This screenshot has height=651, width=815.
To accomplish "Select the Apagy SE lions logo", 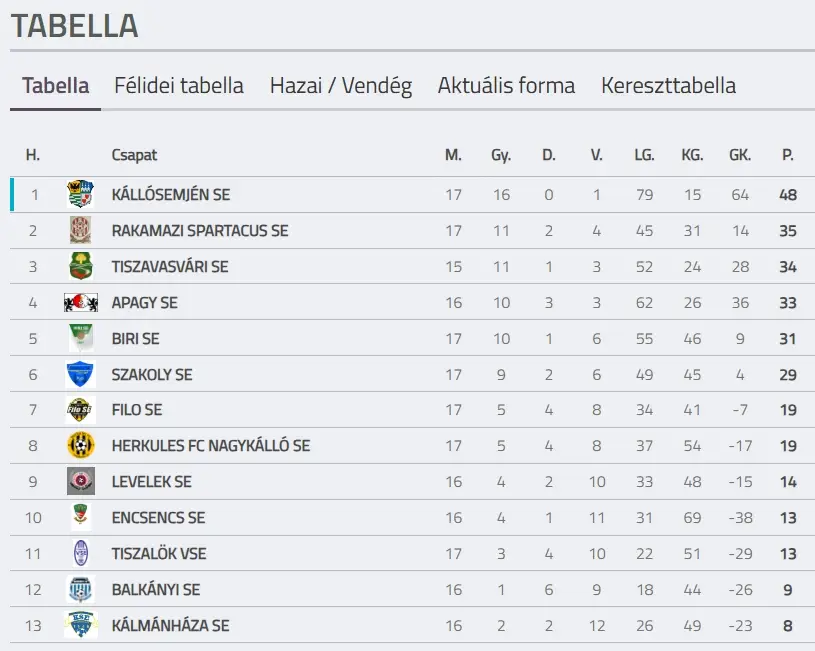I will 81,302.
